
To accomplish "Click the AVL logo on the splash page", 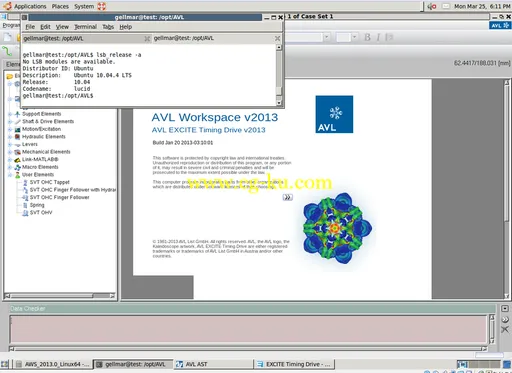I will tap(334, 114).
